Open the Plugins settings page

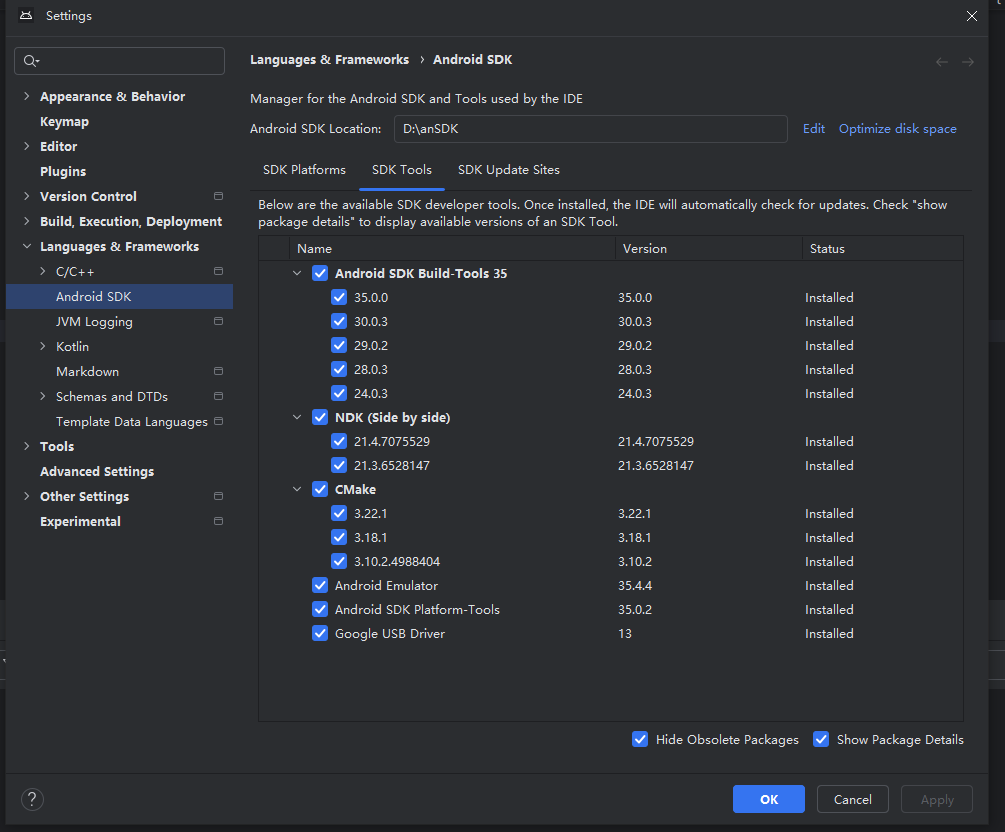click(63, 171)
